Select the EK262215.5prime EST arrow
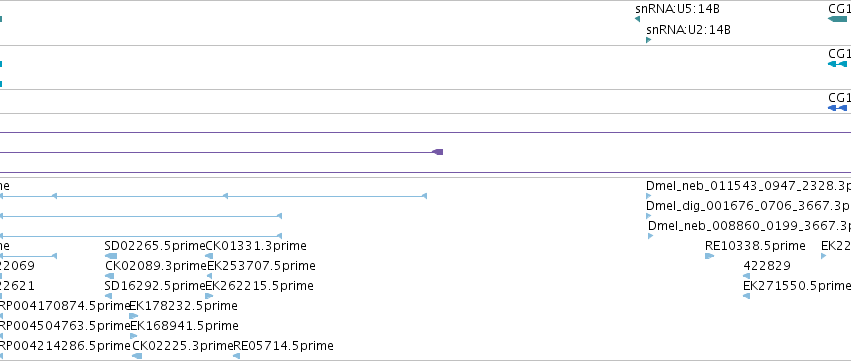 click(209, 296)
